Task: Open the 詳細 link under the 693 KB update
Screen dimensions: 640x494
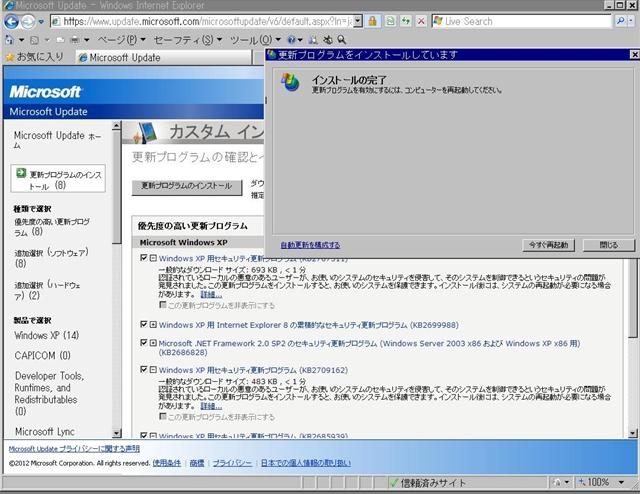Action: [211, 294]
